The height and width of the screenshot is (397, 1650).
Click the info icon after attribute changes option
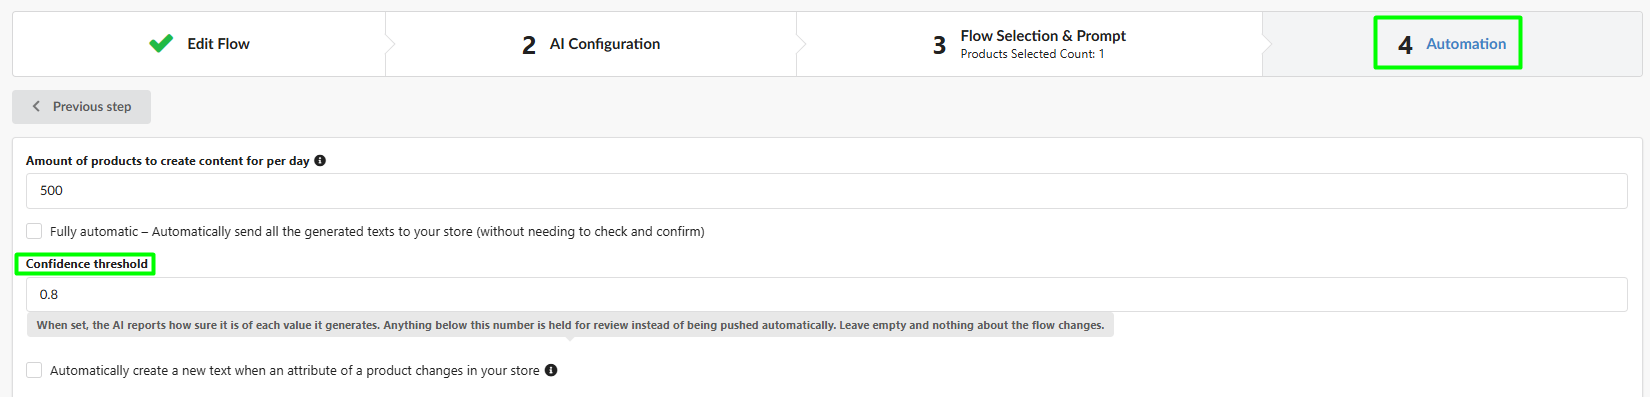click(x=551, y=370)
